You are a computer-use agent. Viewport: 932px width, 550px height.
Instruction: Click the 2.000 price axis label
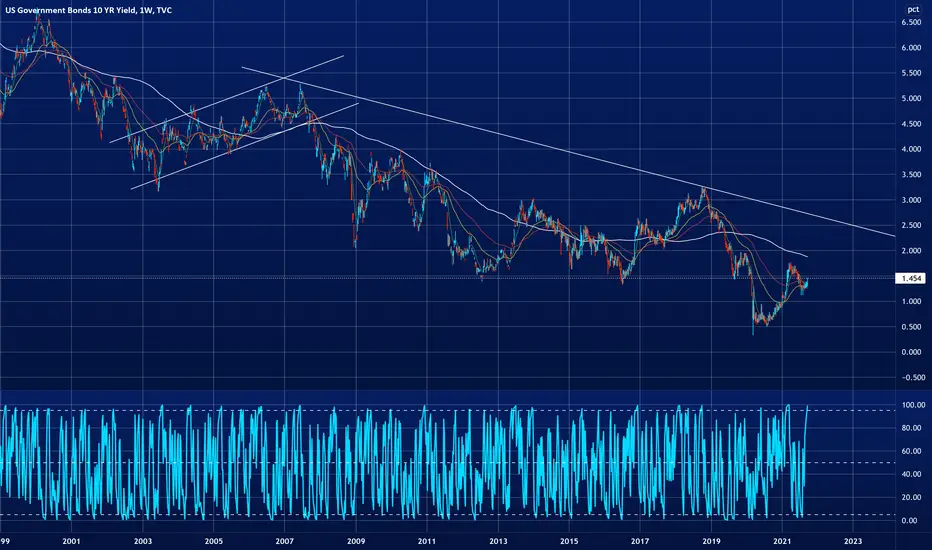tap(911, 251)
